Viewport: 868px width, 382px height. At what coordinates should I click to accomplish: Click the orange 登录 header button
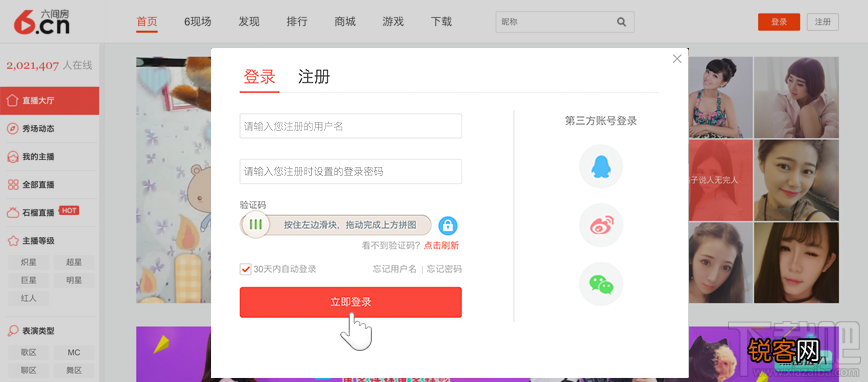coord(779,22)
